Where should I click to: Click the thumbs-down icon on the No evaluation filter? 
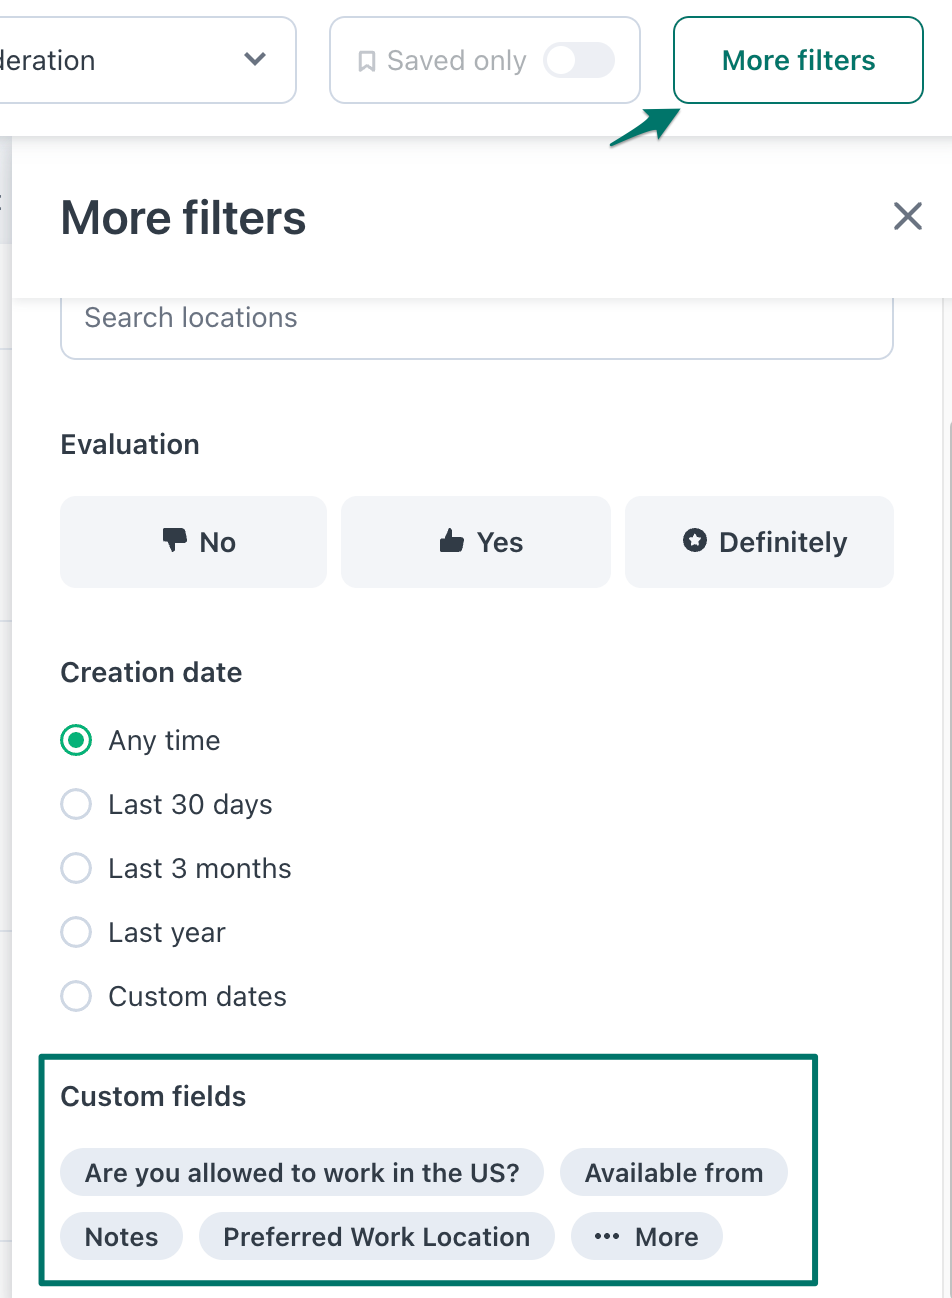tap(174, 541)
